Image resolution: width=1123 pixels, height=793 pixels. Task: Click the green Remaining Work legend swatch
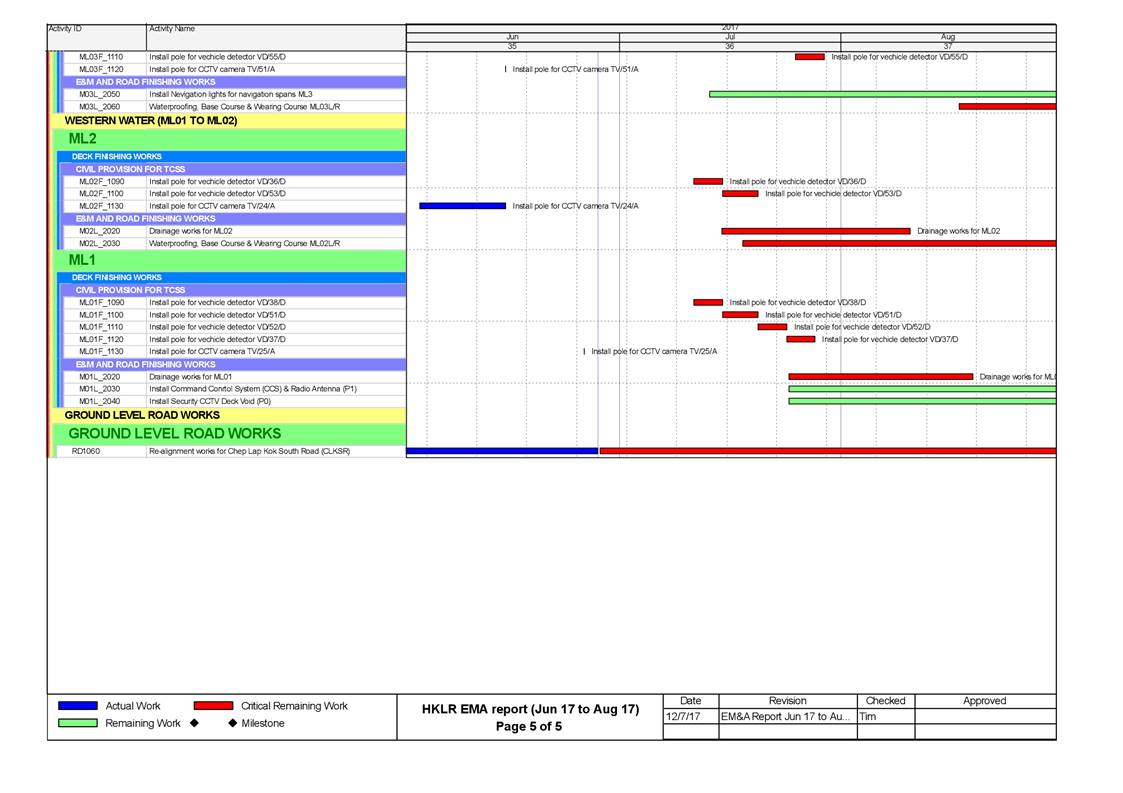pos(78,723)
